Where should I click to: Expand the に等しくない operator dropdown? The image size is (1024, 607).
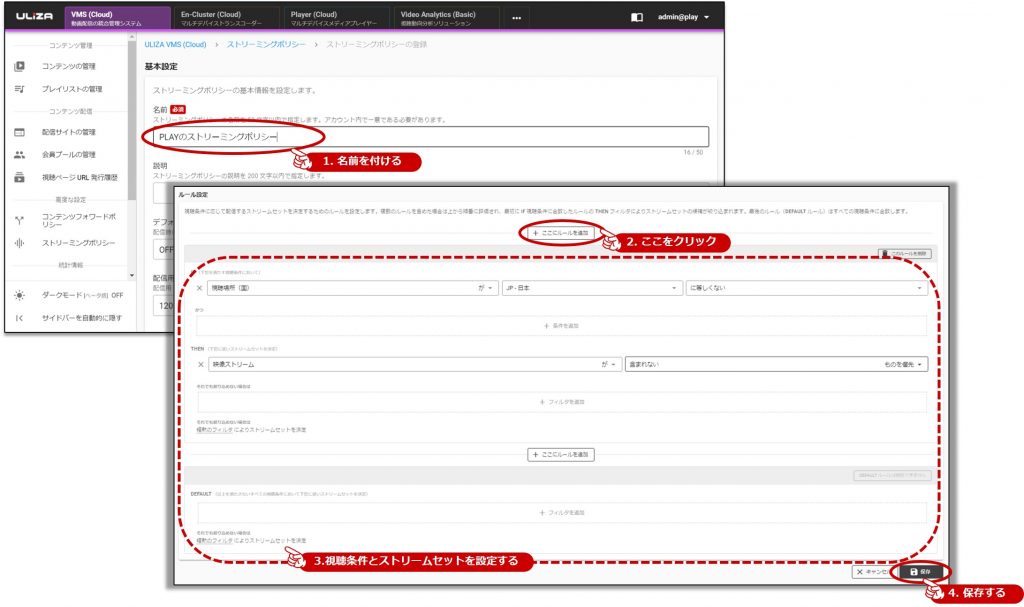[805, 288]
